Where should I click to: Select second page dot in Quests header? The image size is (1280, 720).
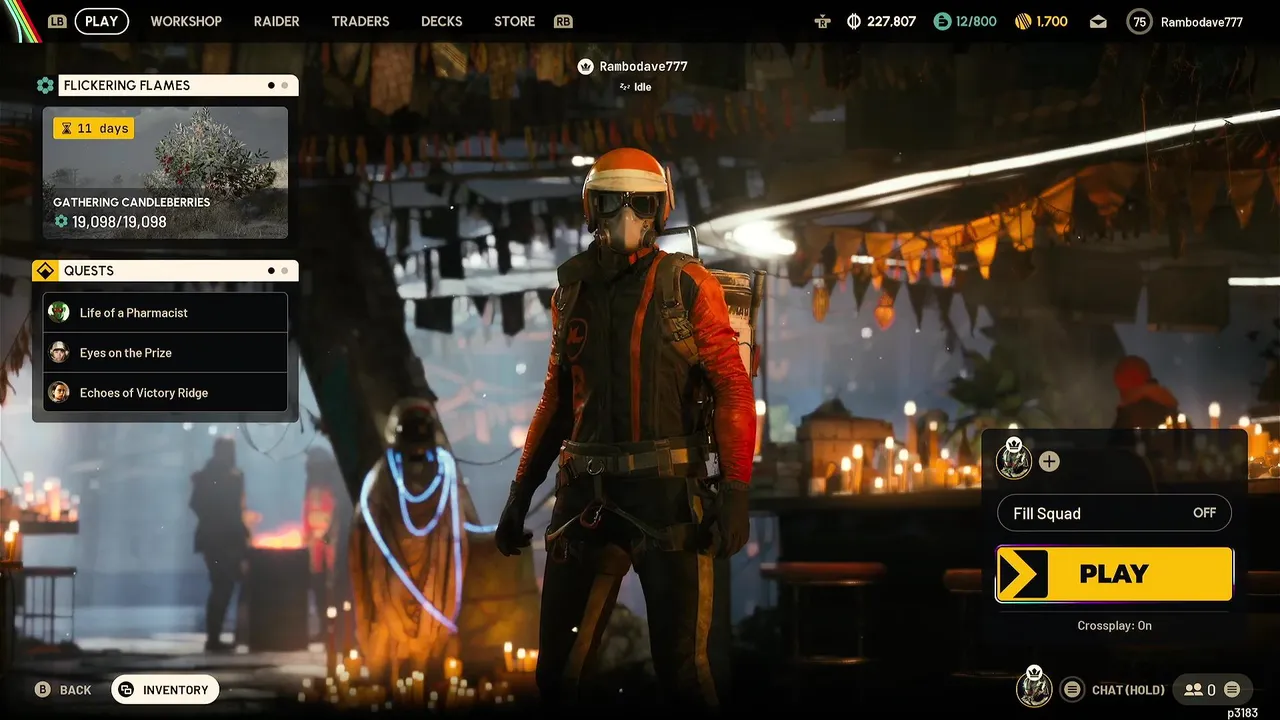click(x=285, y=270)
